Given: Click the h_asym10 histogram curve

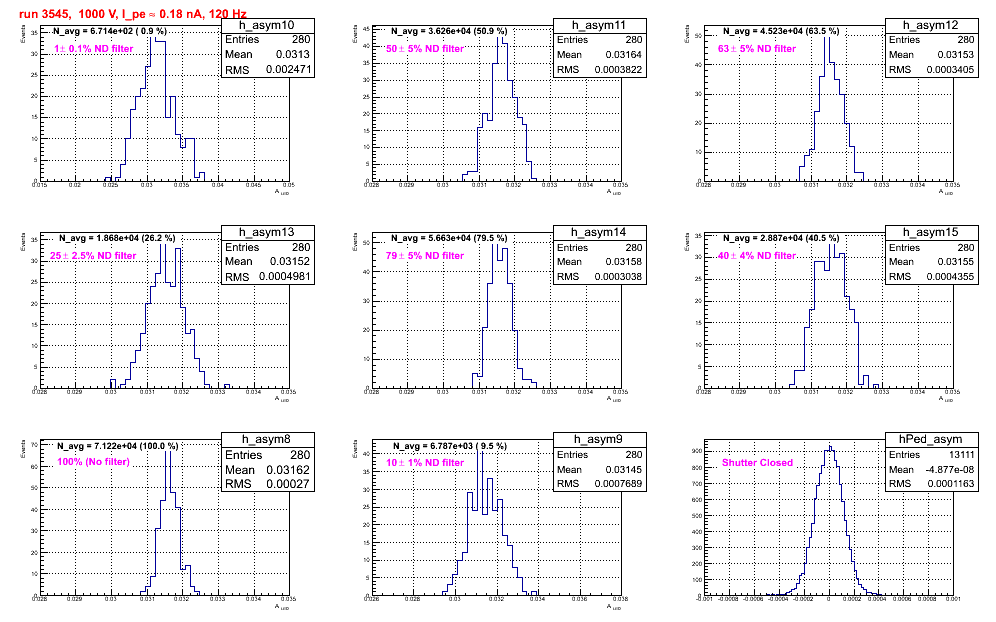Looking at the screenshot, I should click(x=154, y=109).
